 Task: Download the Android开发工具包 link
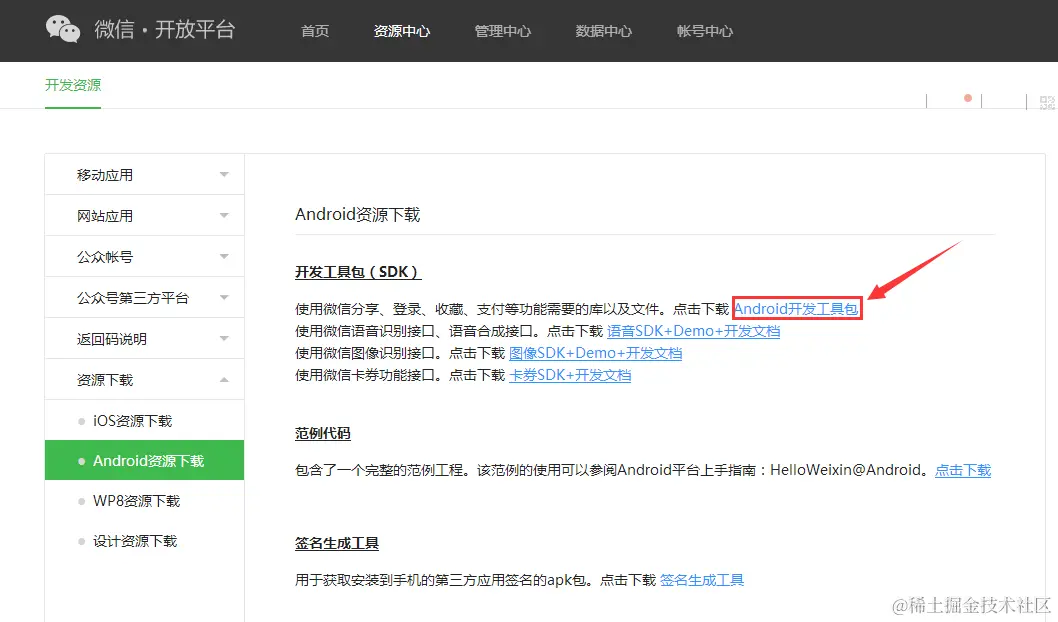796,309
